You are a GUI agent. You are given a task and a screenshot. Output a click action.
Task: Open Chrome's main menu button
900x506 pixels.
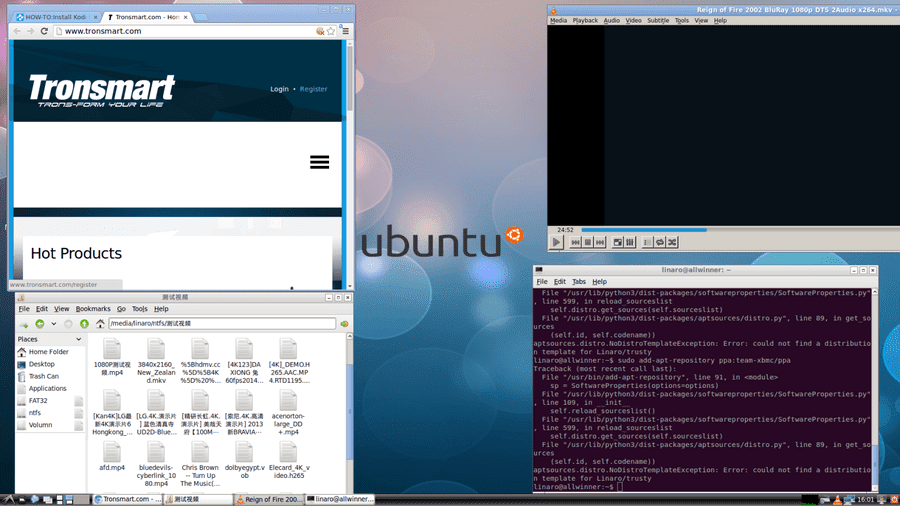point(346,31)
